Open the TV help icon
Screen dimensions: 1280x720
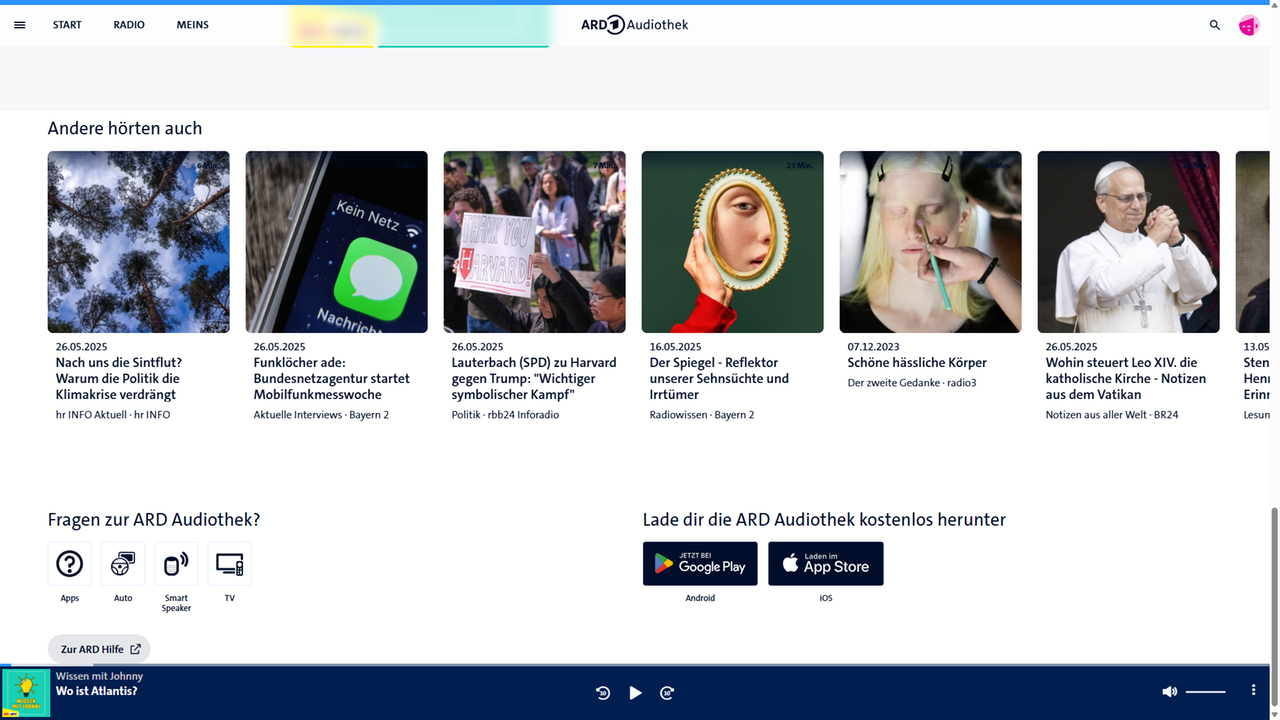point(230,564)
